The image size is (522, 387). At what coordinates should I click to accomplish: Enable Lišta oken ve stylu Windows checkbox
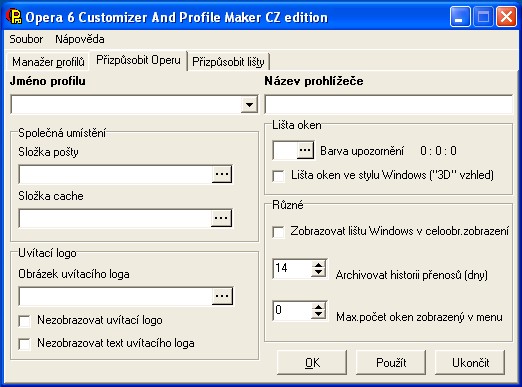click(278, 176)
